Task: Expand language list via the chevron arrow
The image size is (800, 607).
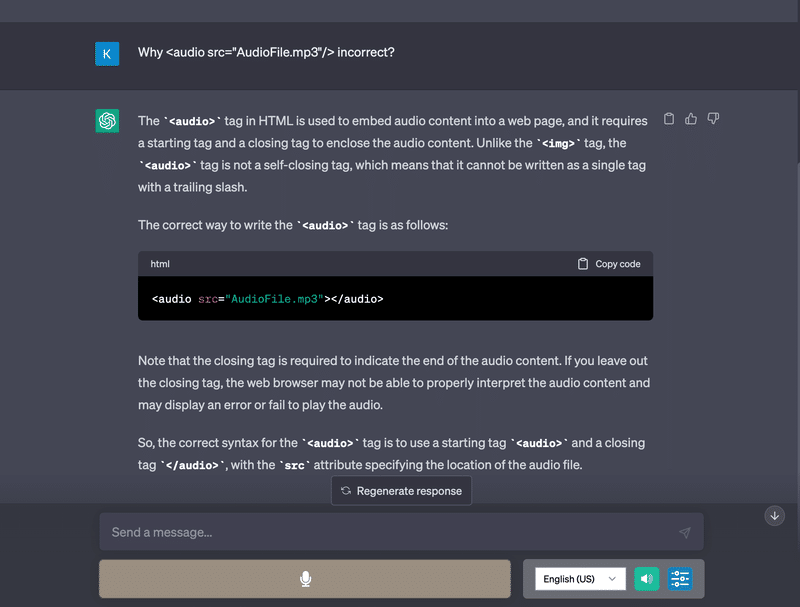Action: (612, 579)
